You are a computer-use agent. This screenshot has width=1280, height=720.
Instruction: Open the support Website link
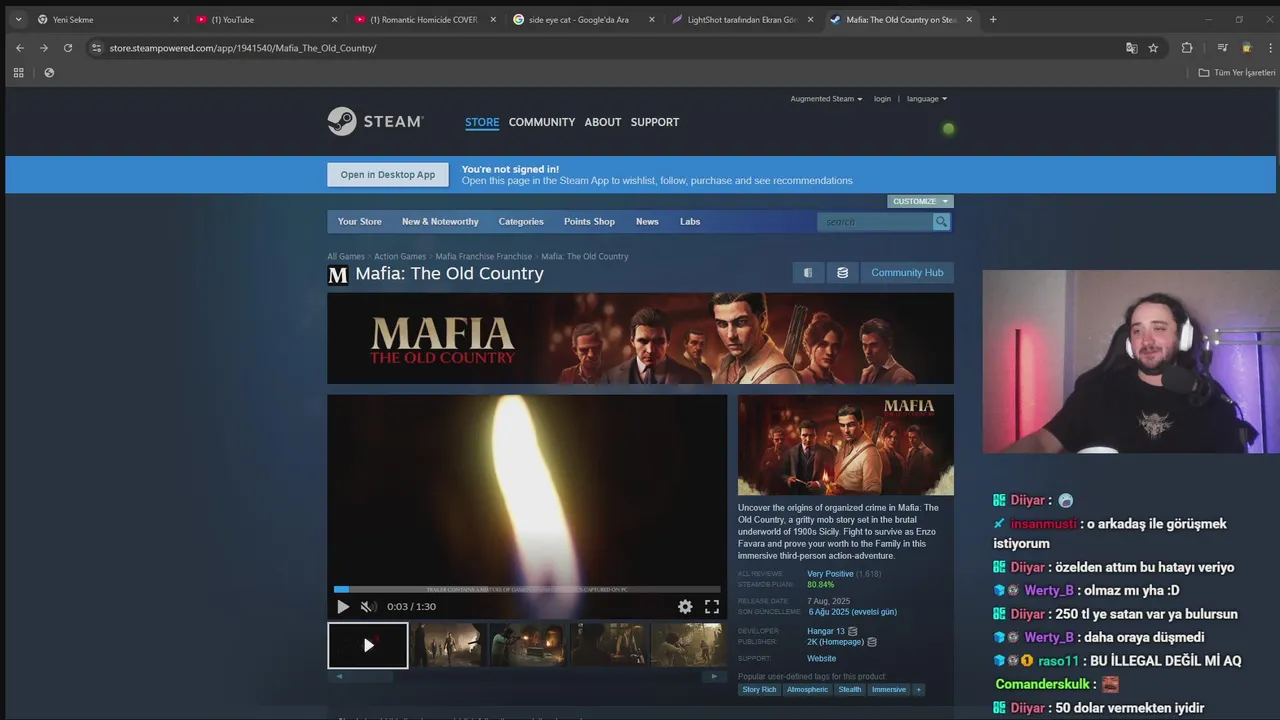[x=821, y=659]
